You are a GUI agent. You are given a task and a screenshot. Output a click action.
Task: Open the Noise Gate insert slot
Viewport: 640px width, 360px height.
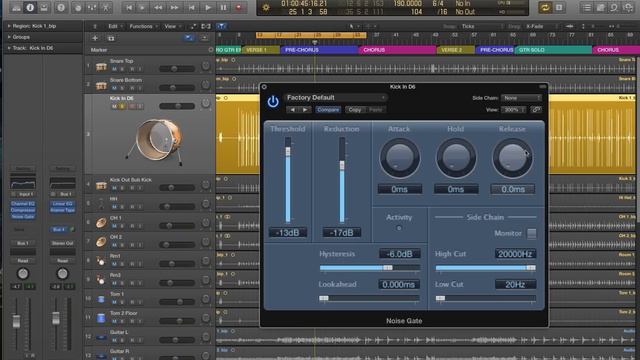point(23,217)
